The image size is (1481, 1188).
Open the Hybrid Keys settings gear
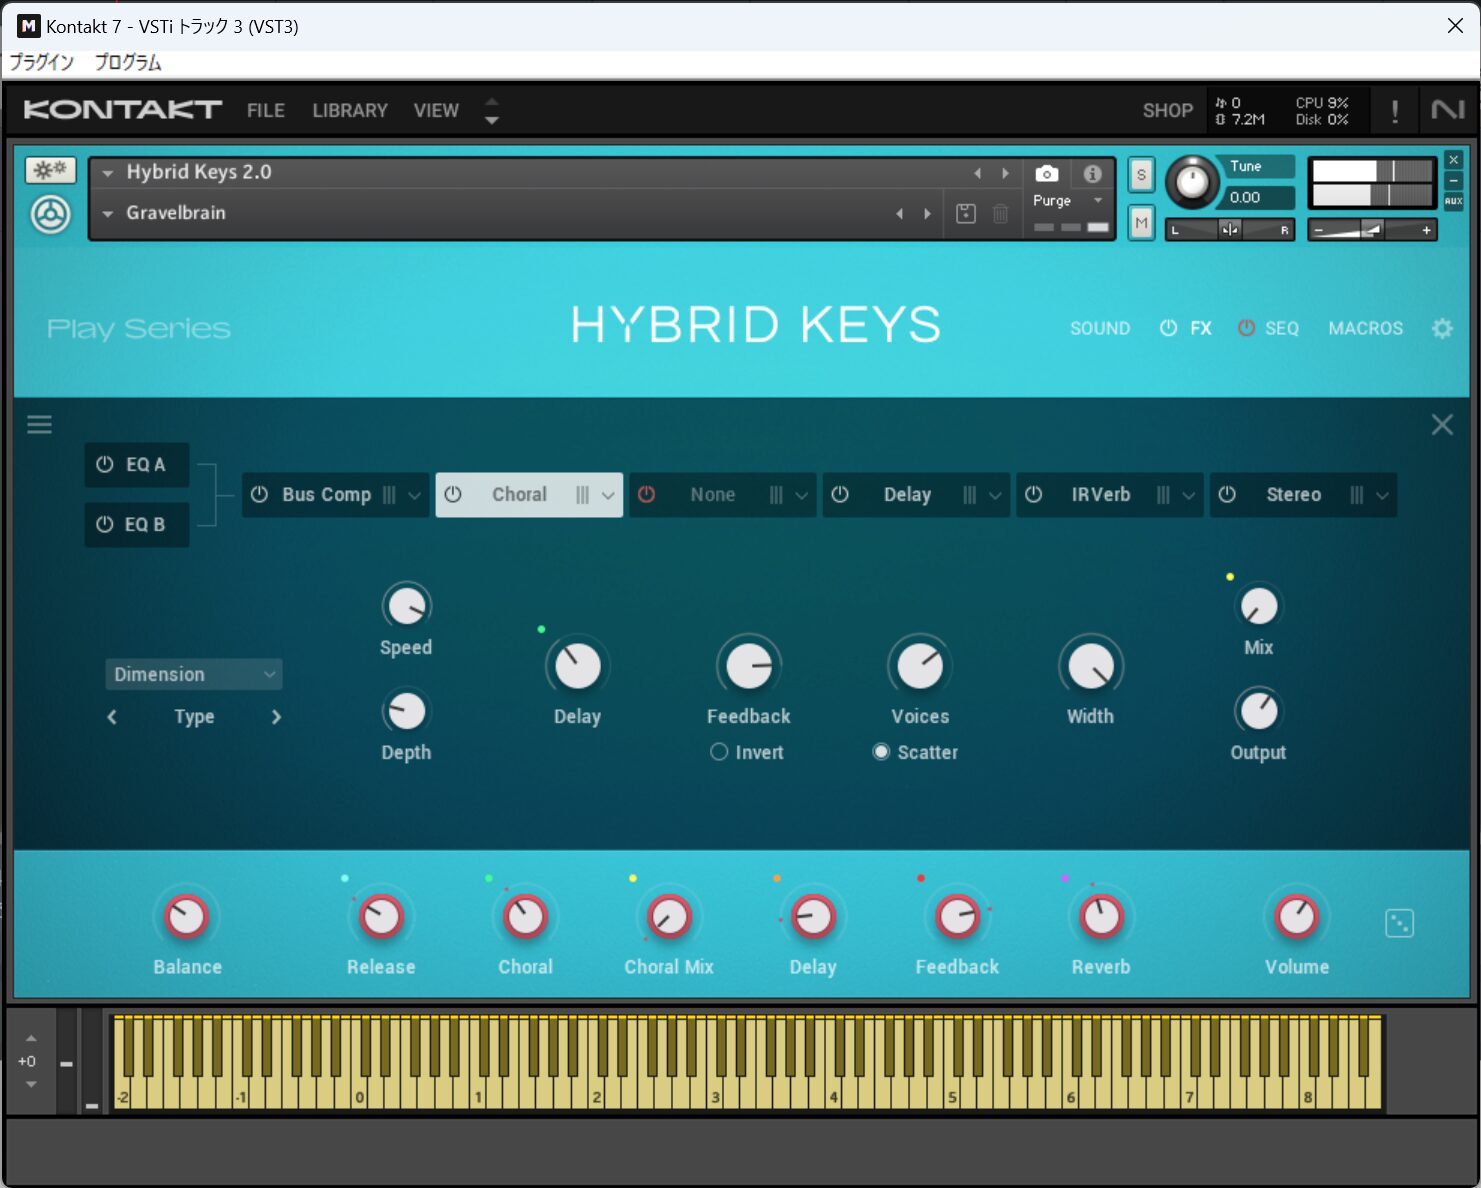1441,328
